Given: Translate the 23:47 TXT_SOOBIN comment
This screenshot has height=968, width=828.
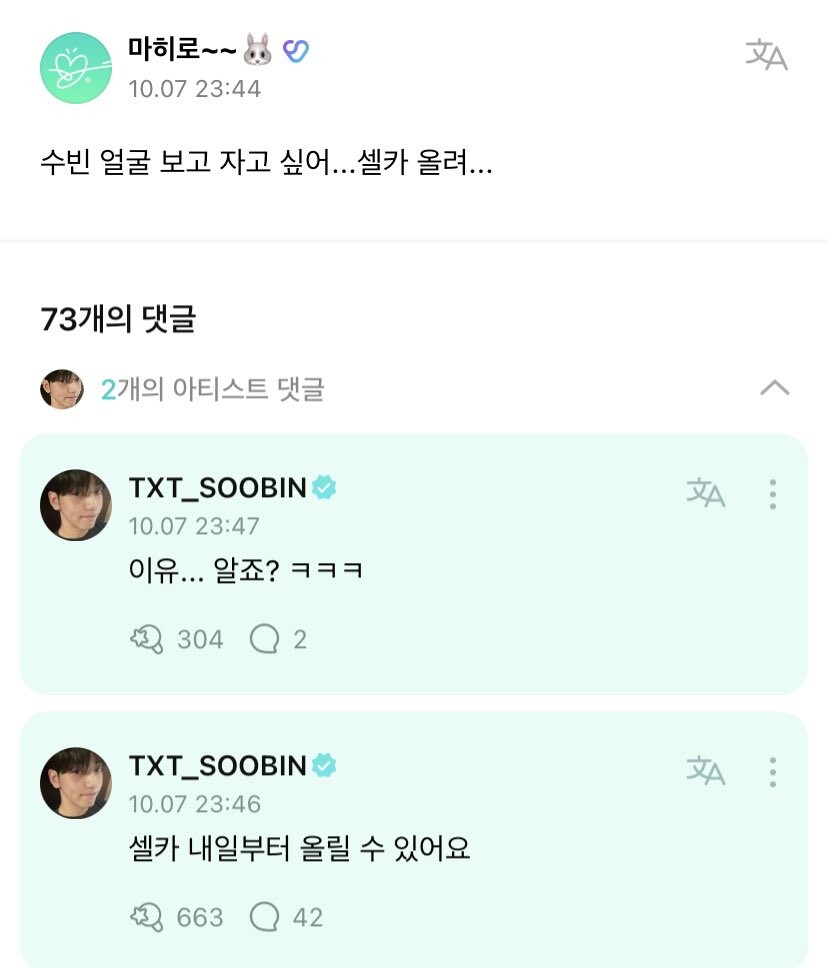Looking at the screenshot, I should pos(705,492).
